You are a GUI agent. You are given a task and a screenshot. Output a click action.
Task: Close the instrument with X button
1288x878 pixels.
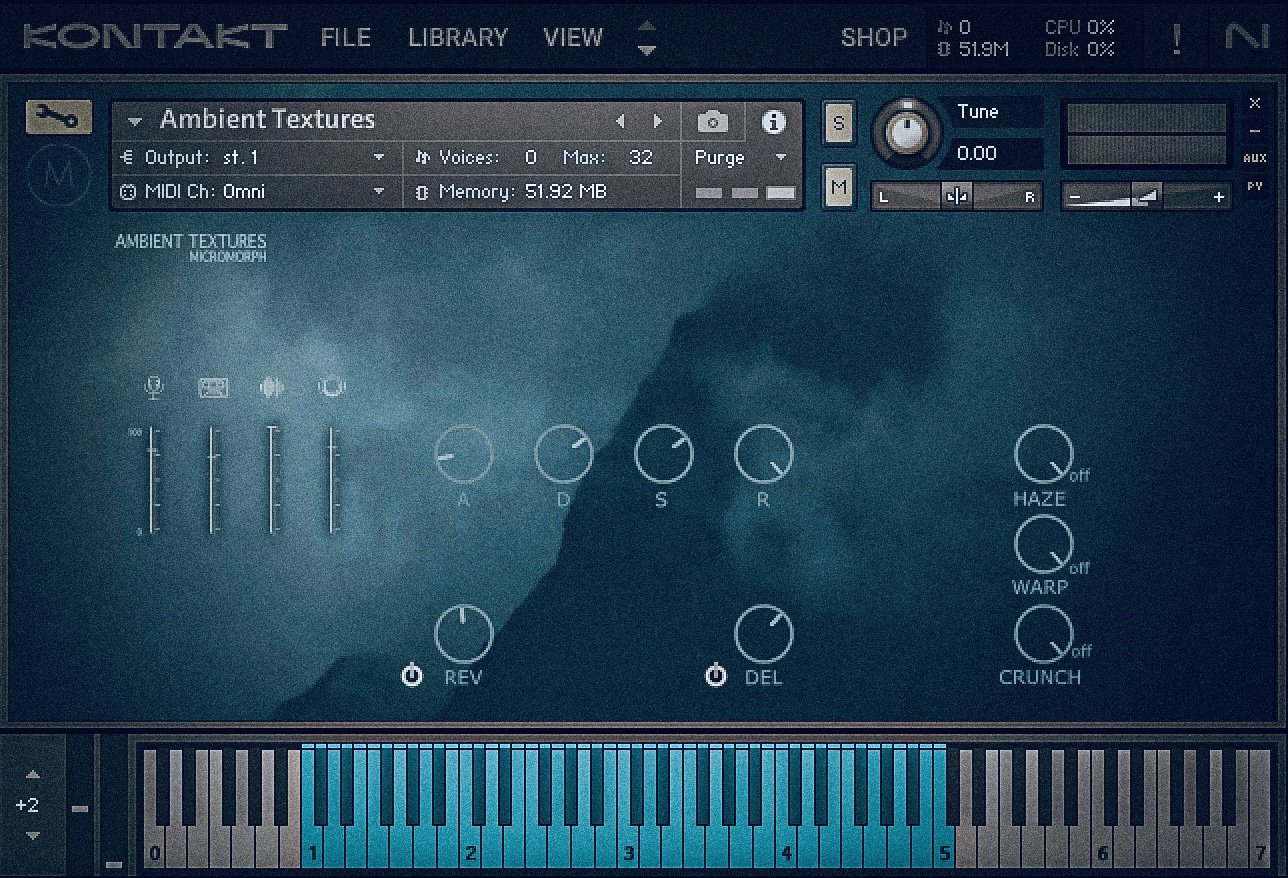[x=1255, y=103]
